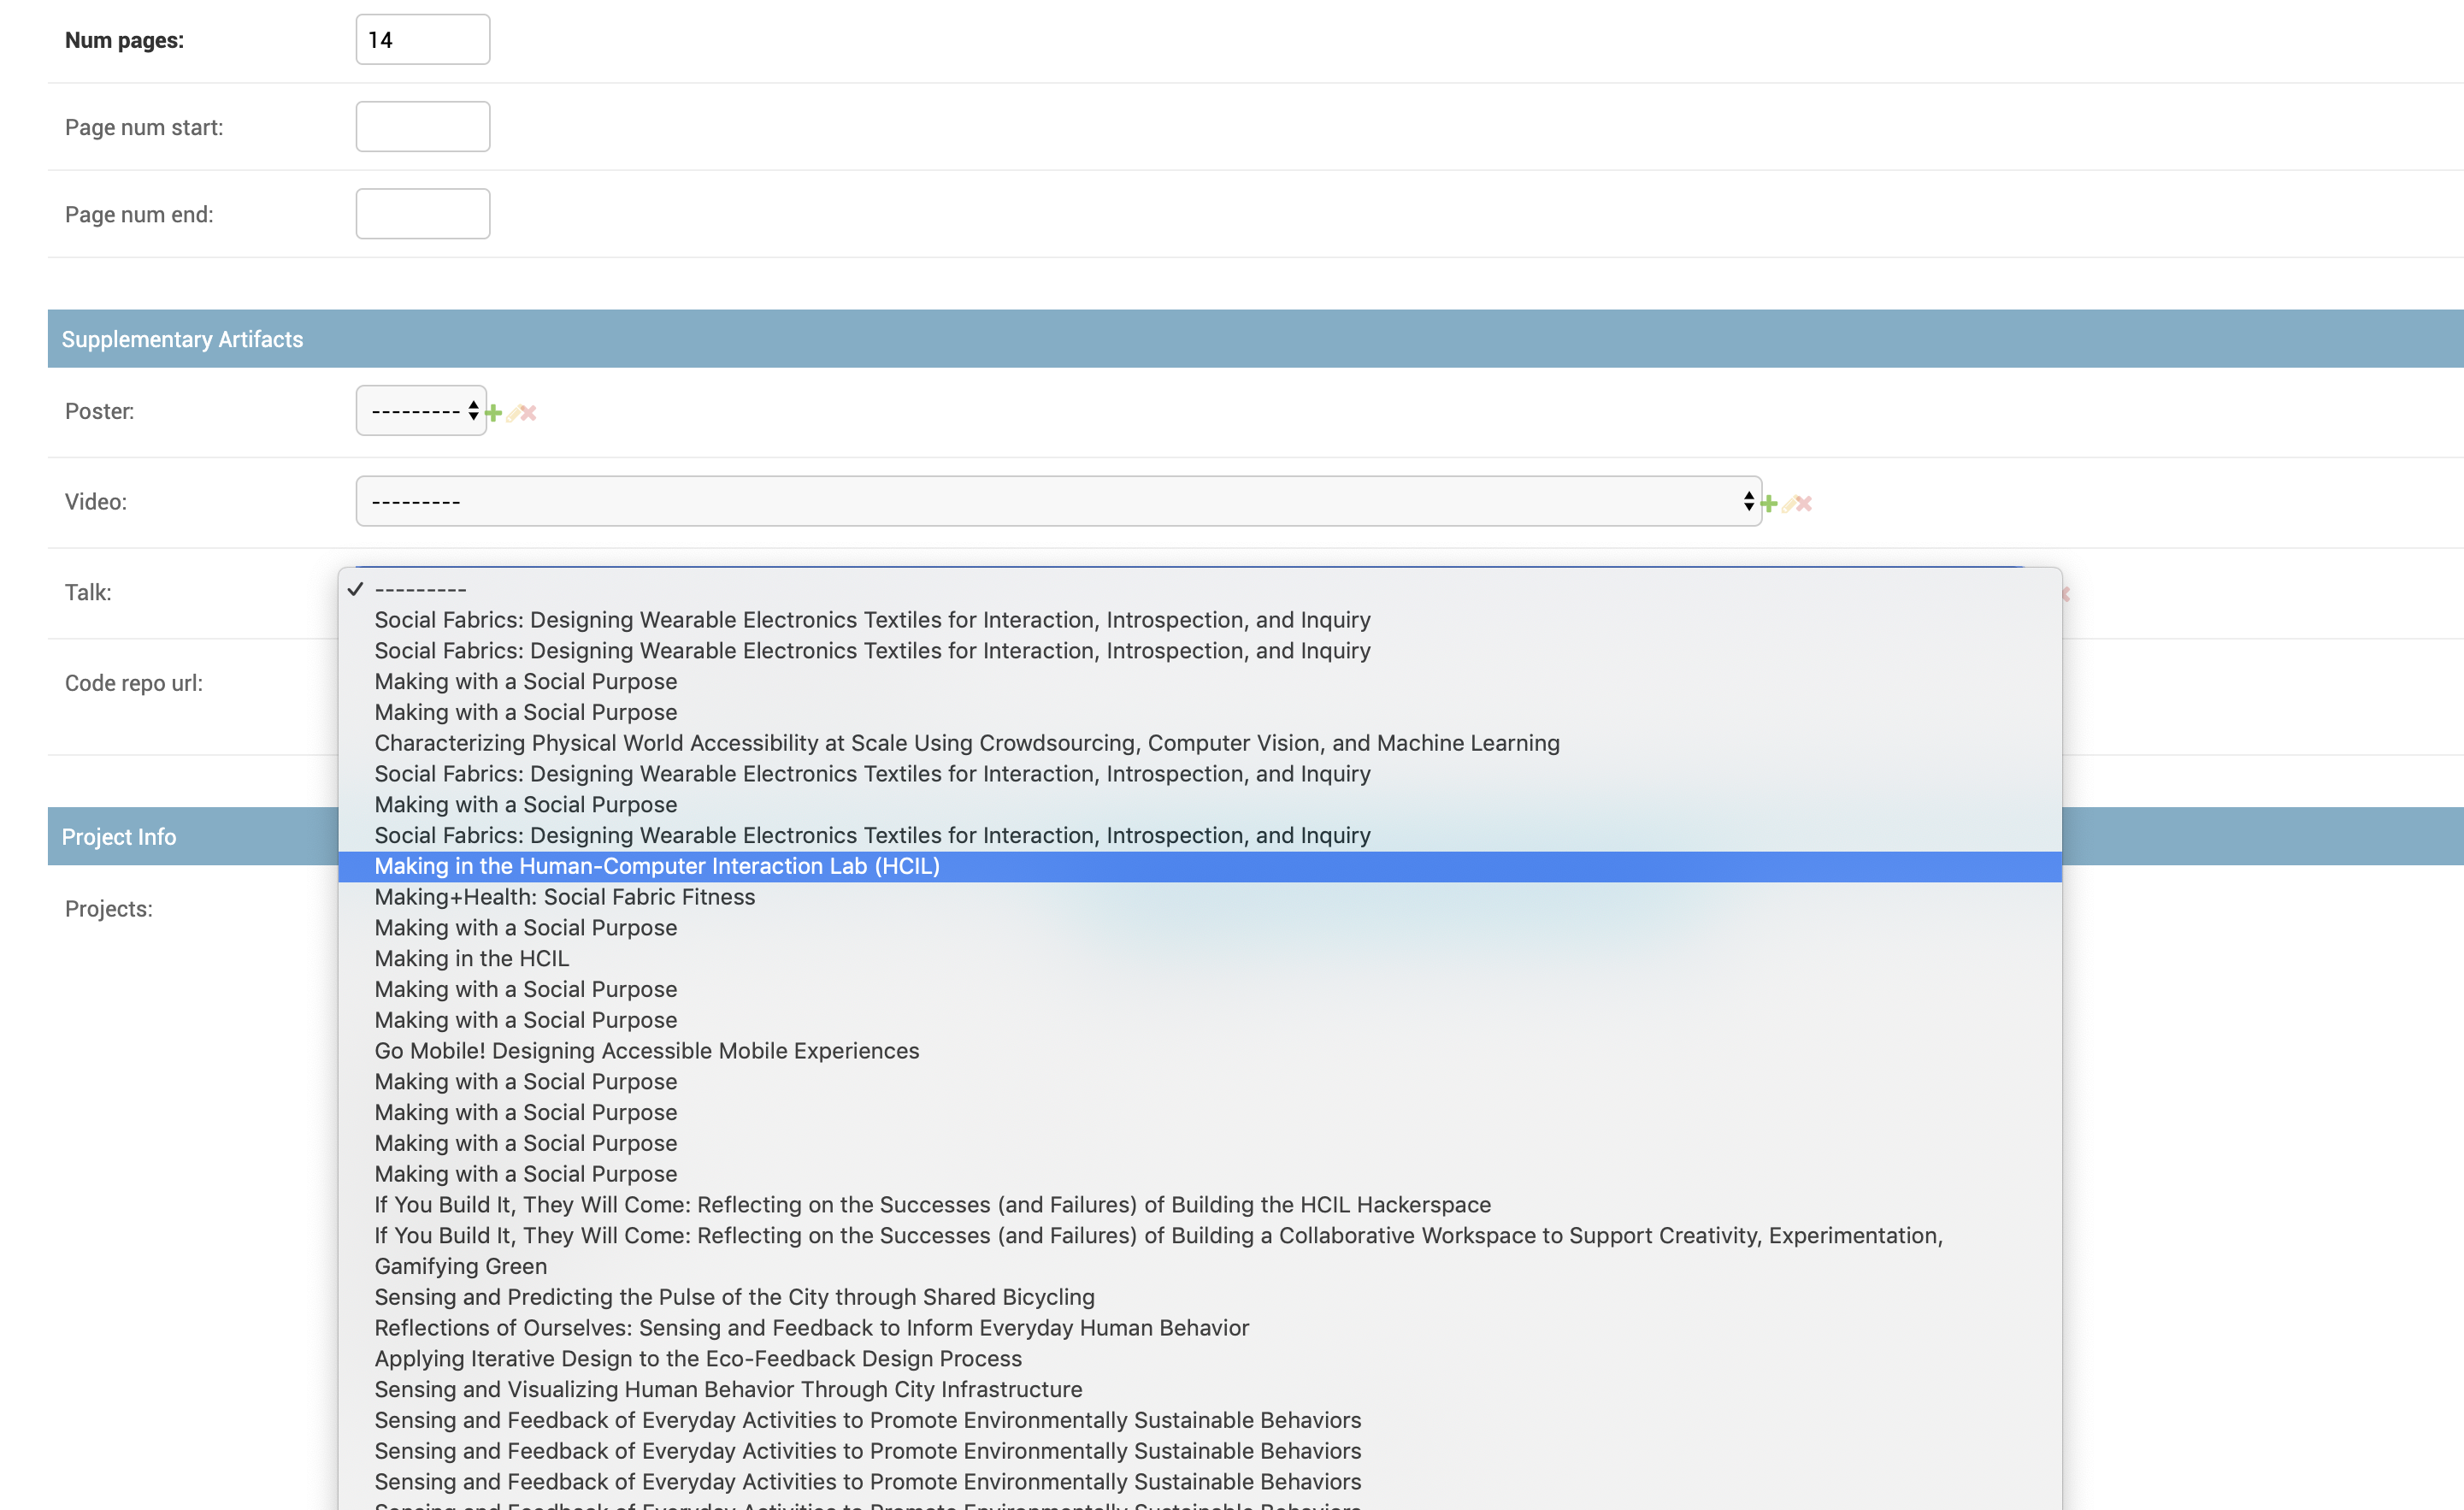Edit the selected Poster via pencil icon
Image resolution: width=2464 pixels, height=1510 pixels.
pos(515,412)
